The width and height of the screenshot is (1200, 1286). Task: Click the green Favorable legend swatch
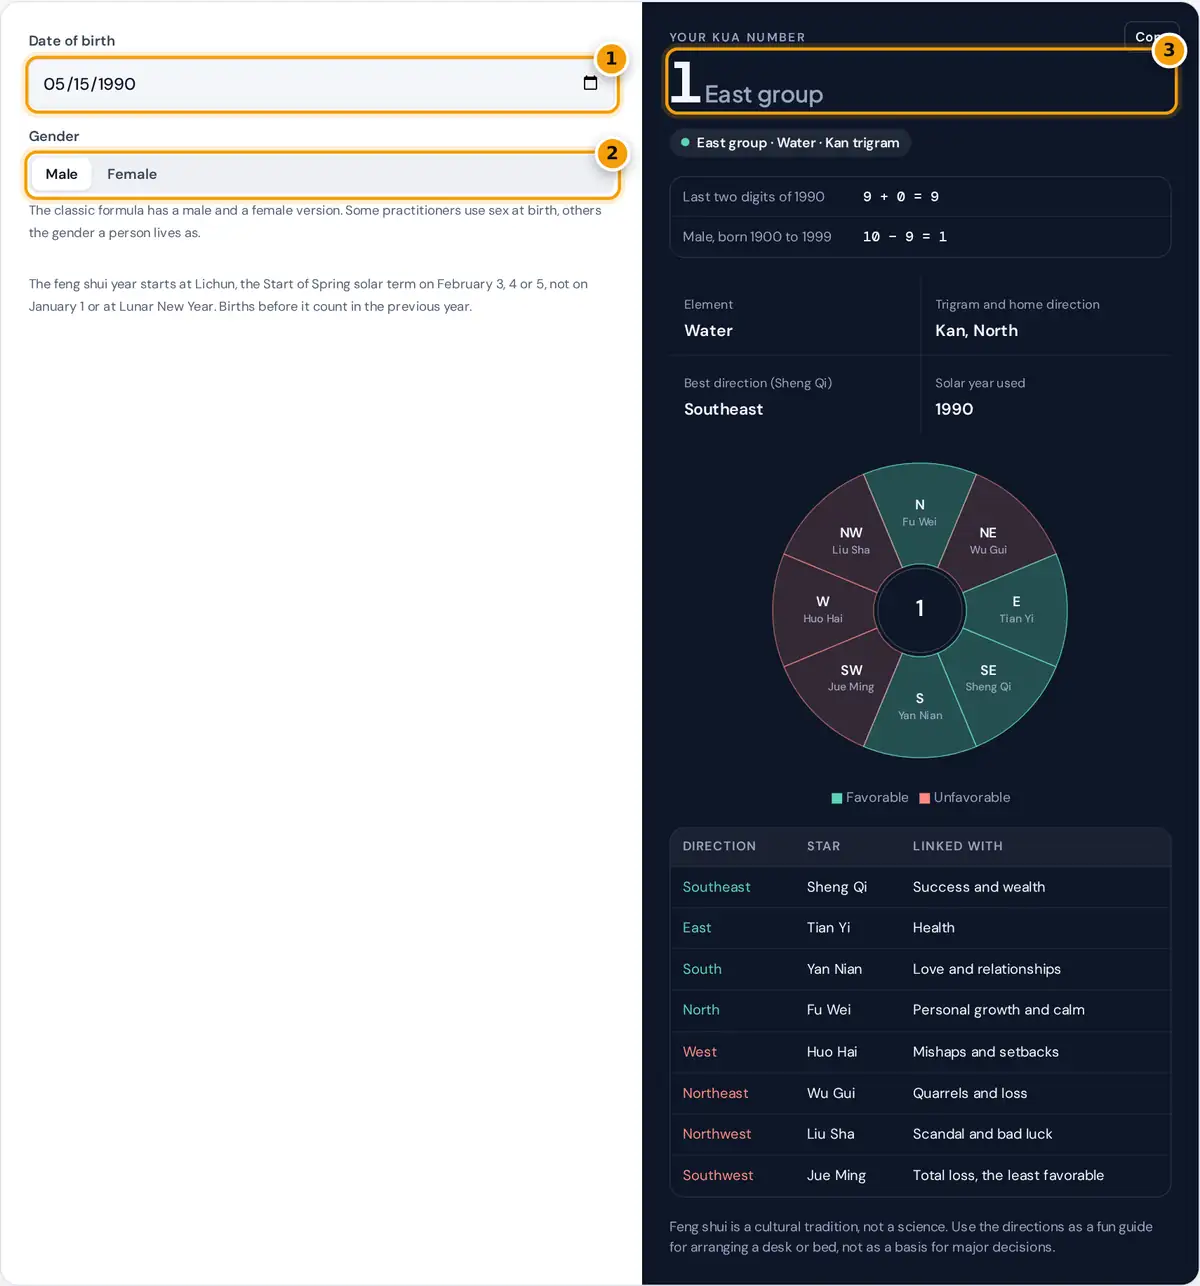pos(836,798)
